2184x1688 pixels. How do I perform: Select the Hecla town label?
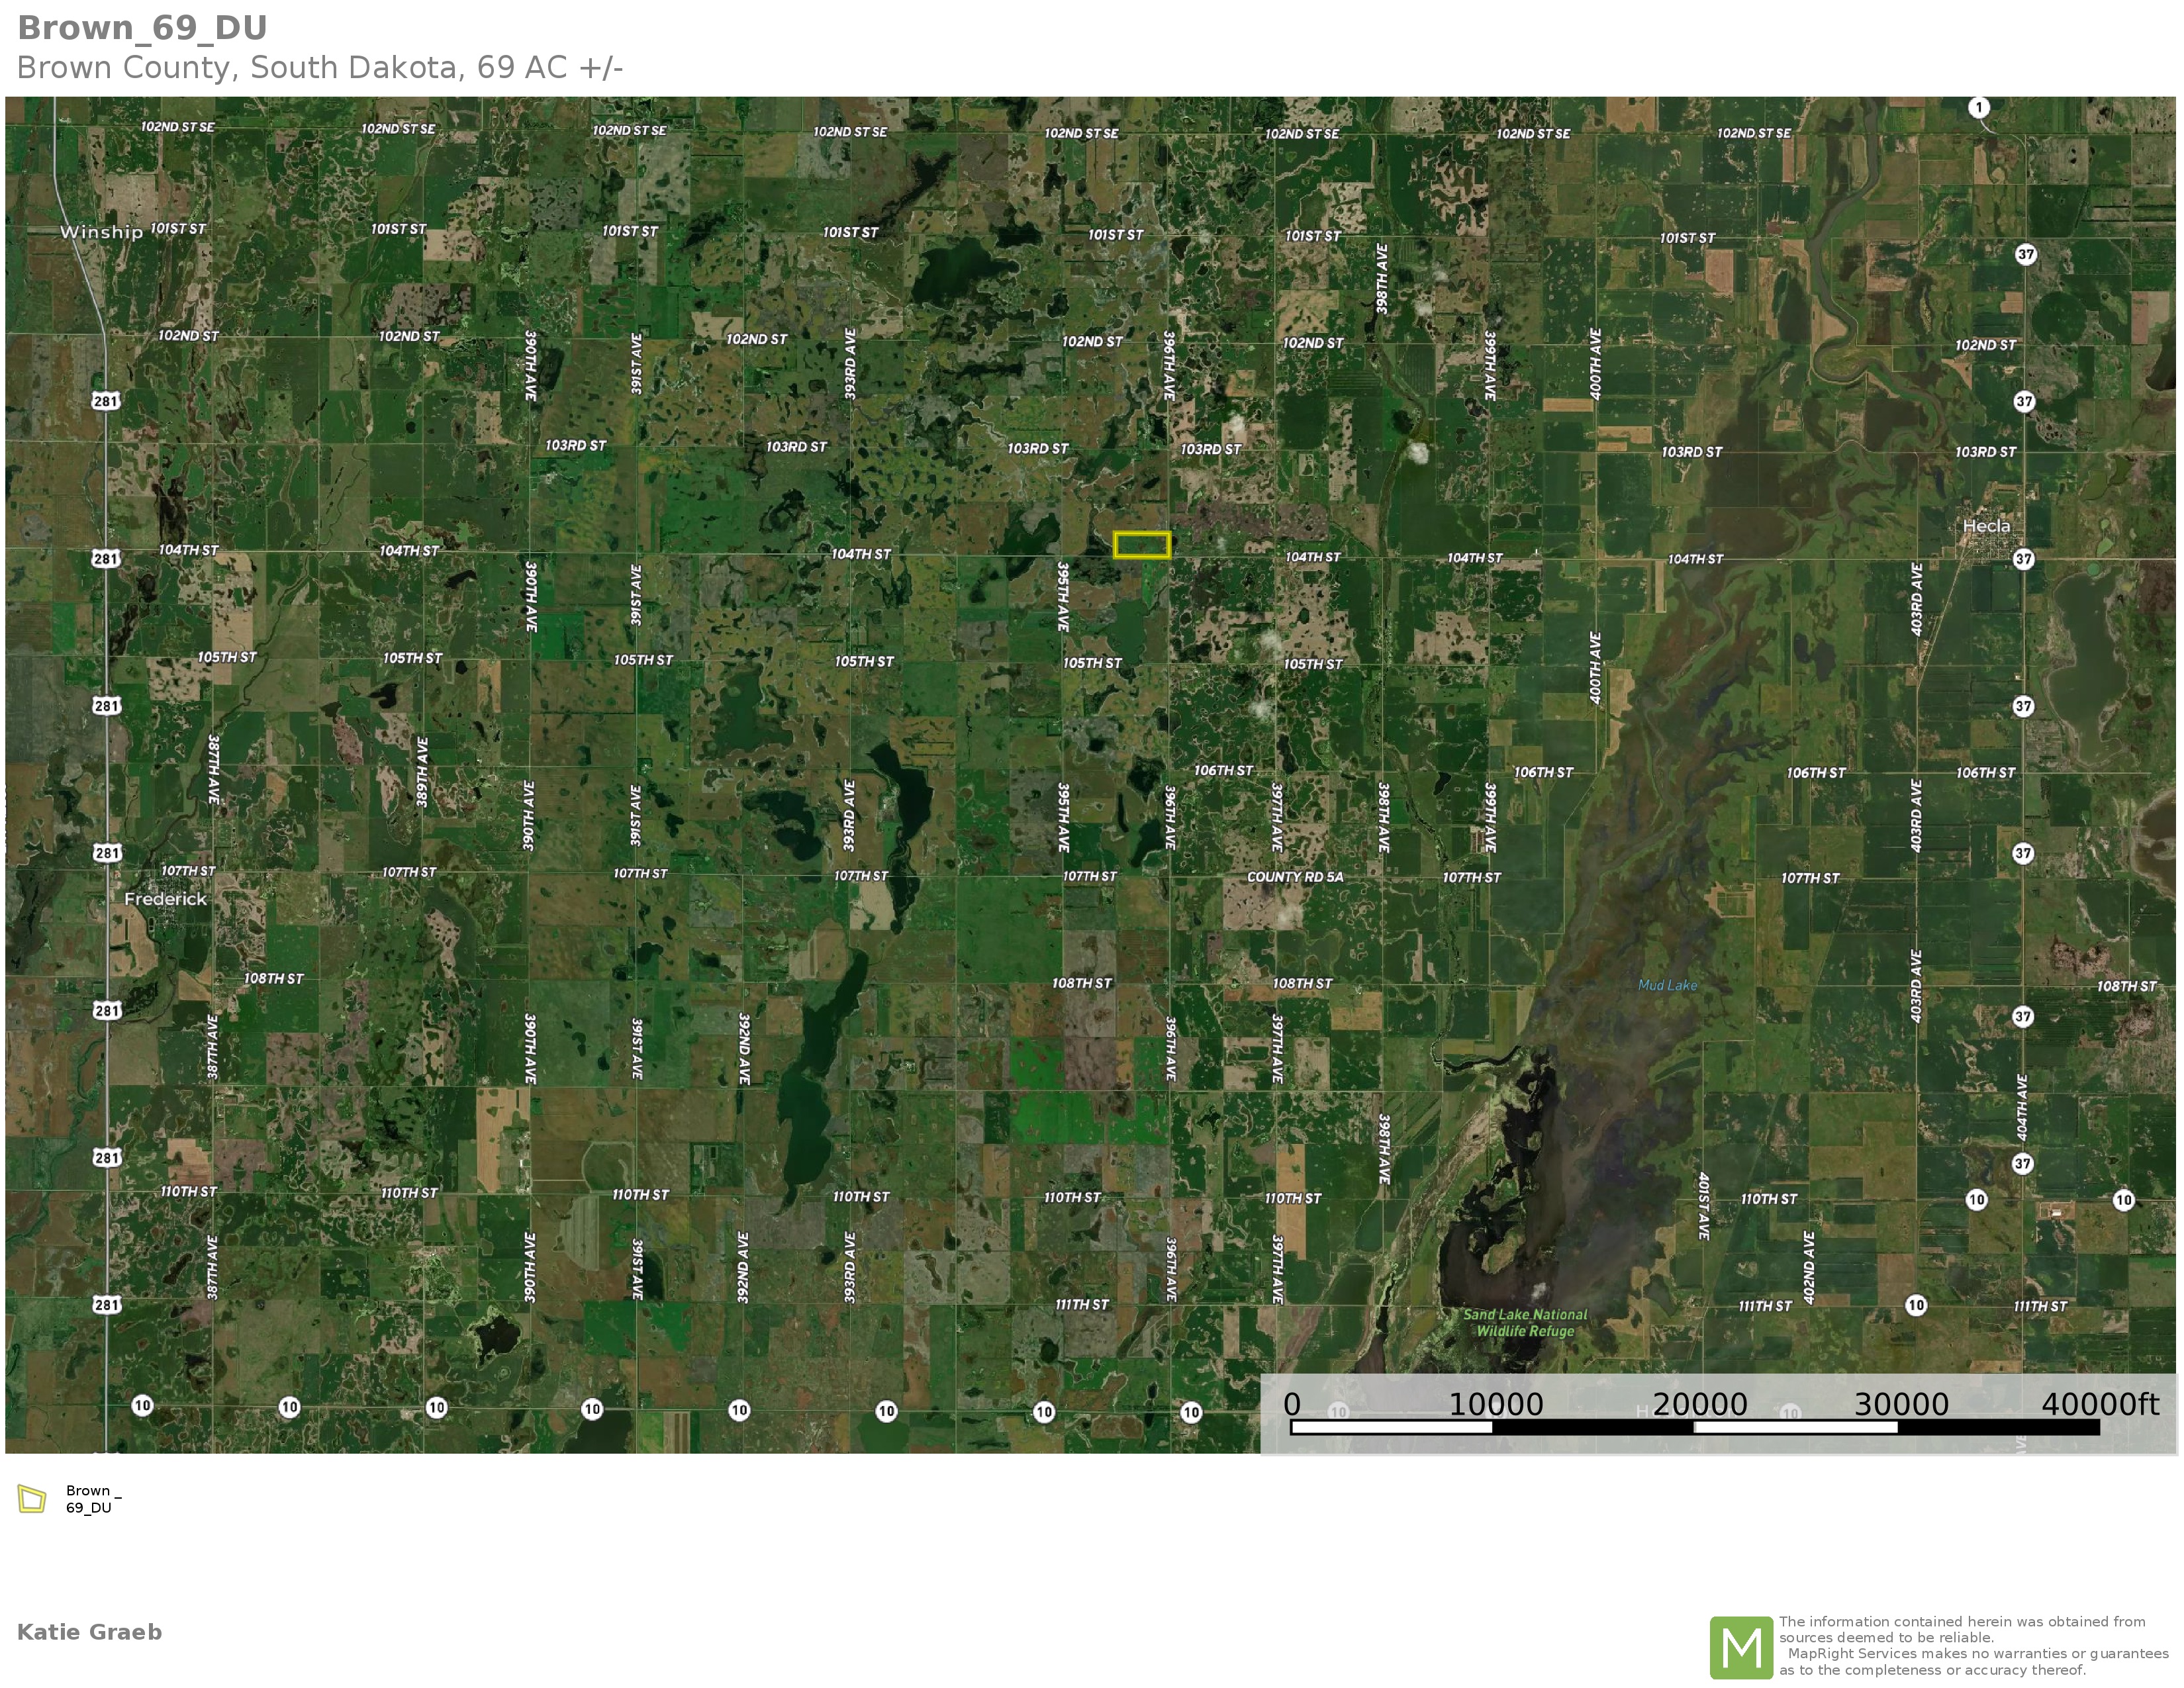coord(1986,526)
